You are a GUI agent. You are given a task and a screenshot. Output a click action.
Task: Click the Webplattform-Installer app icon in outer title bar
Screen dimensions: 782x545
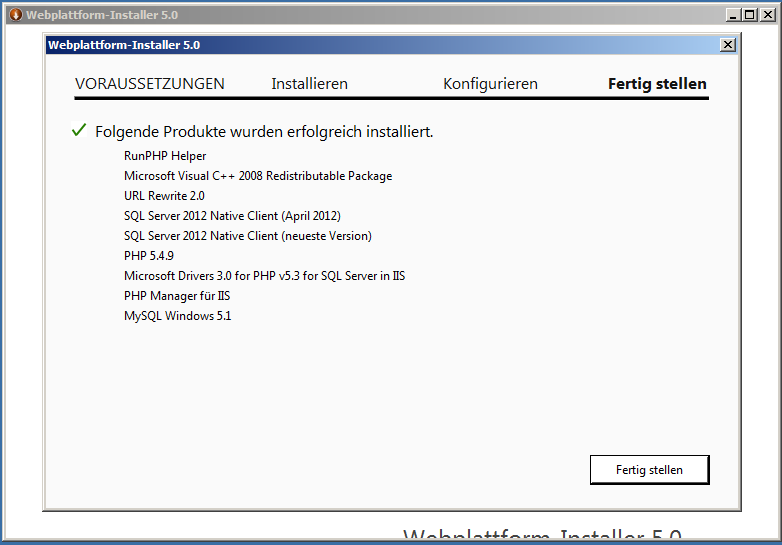15,15
